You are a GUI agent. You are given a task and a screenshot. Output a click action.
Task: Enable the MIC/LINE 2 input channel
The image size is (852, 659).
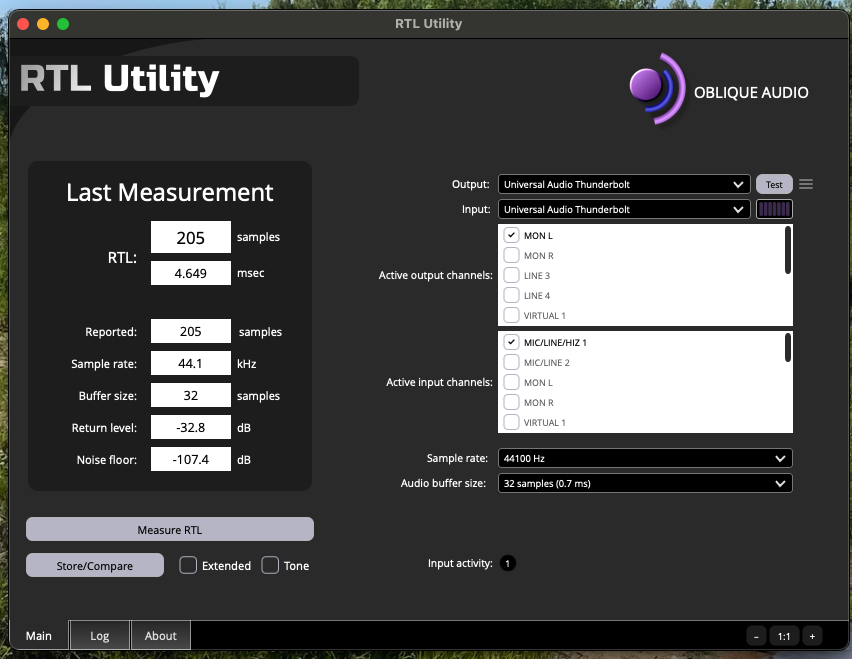point(511,362)
